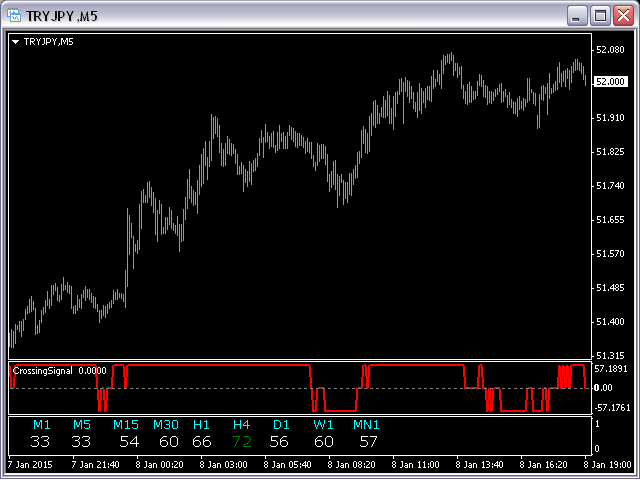Maximize the TRYJPY chart window
640x480 pixels.
[x=600, y=16]
